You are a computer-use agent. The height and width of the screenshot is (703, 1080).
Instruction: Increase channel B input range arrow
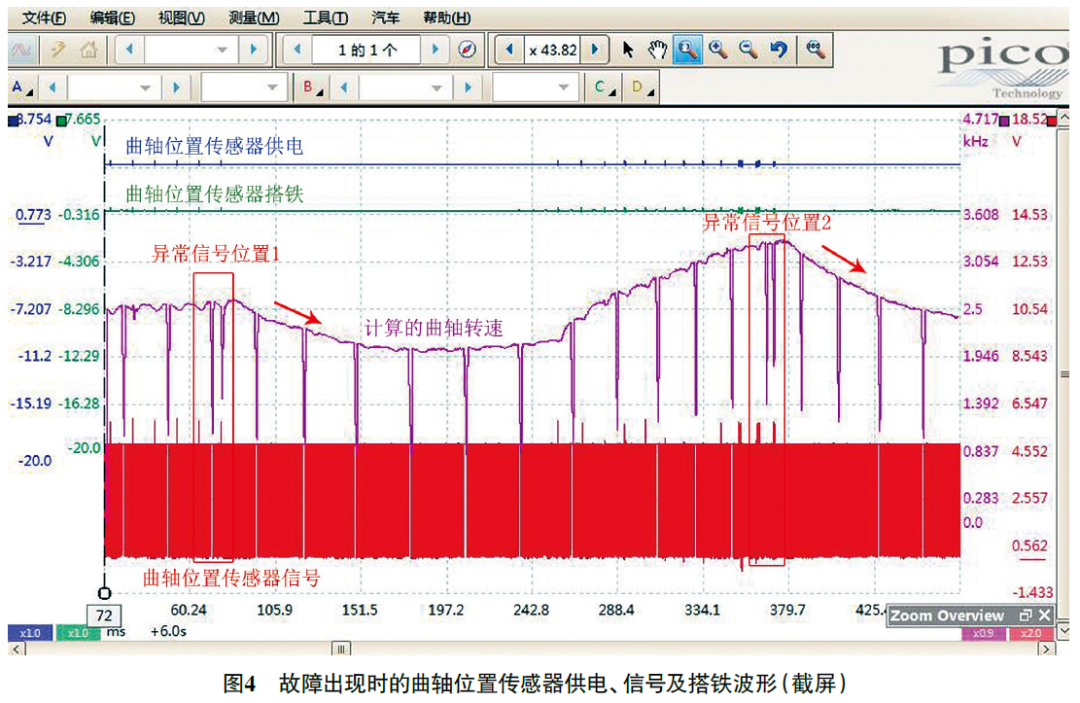tap(468, 88)
